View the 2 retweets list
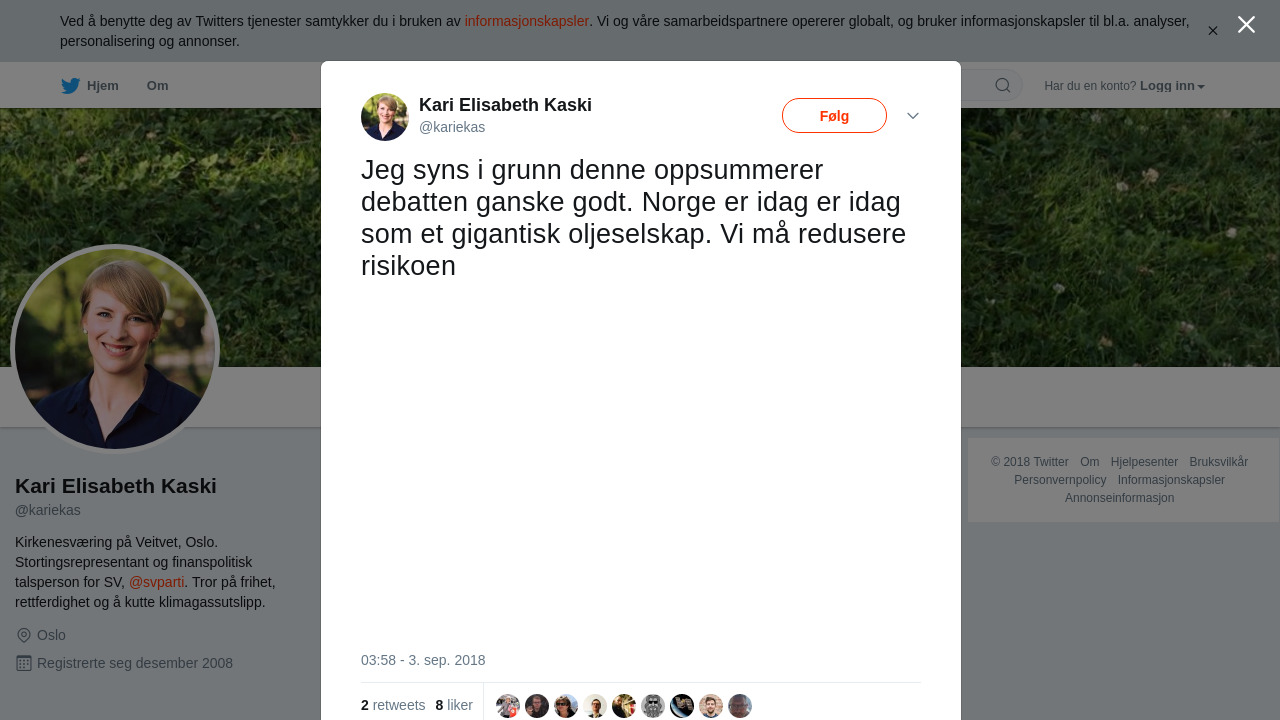The image size is (1280, 720). pos(393,705)
